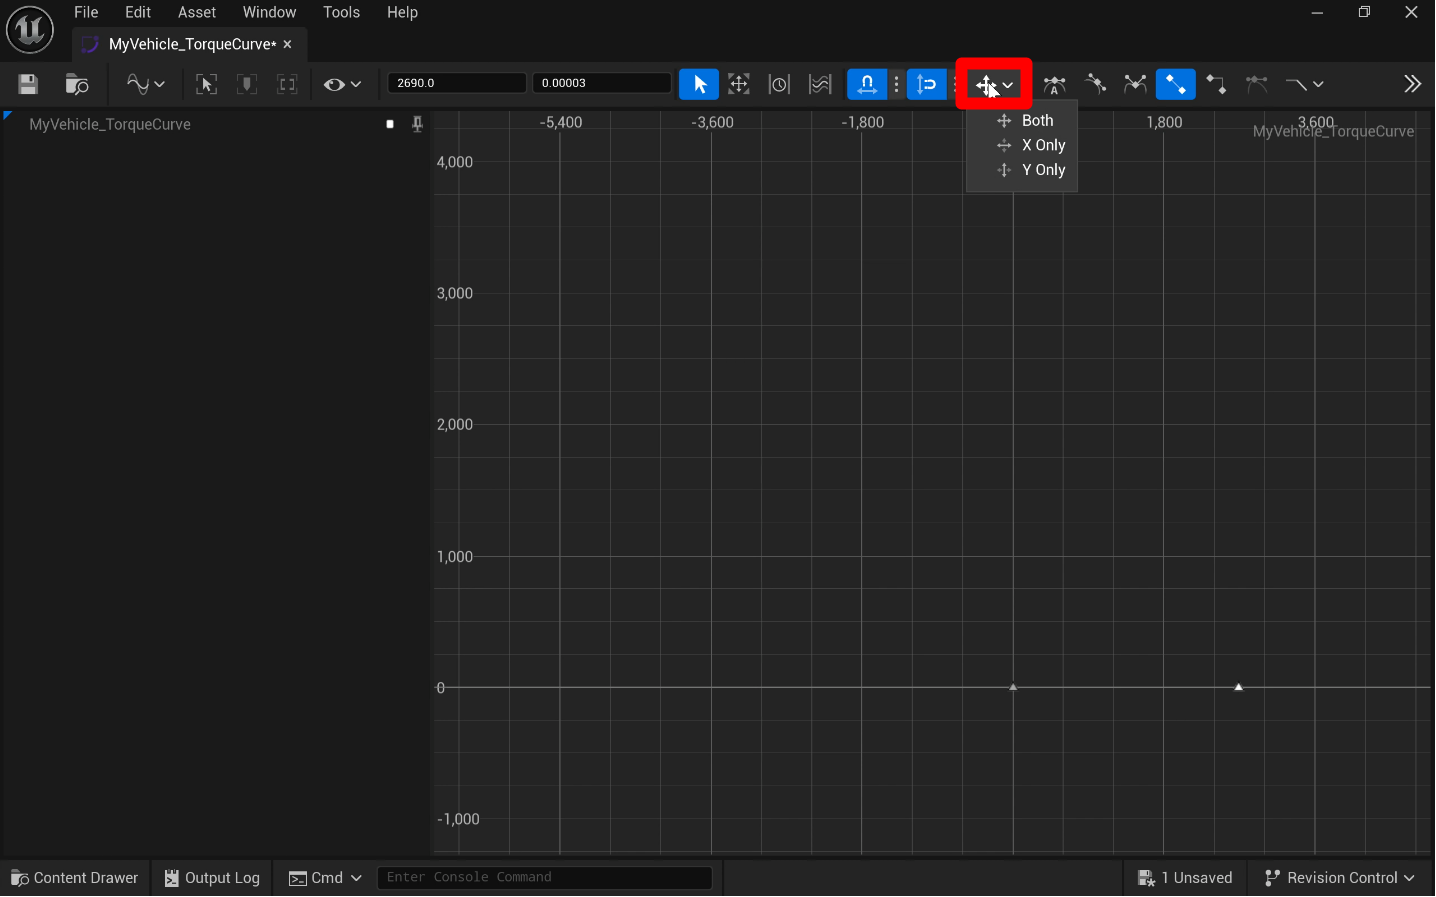Click the Y Only vertical arrows icon
Viewport: 1436px width, 897px height.
[1004, 170]
